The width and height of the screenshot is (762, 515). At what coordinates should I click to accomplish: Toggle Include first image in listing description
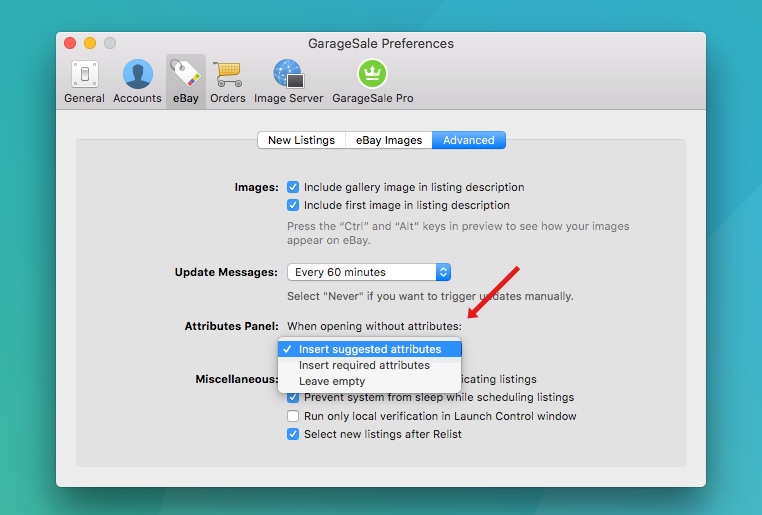pos(293,205)
